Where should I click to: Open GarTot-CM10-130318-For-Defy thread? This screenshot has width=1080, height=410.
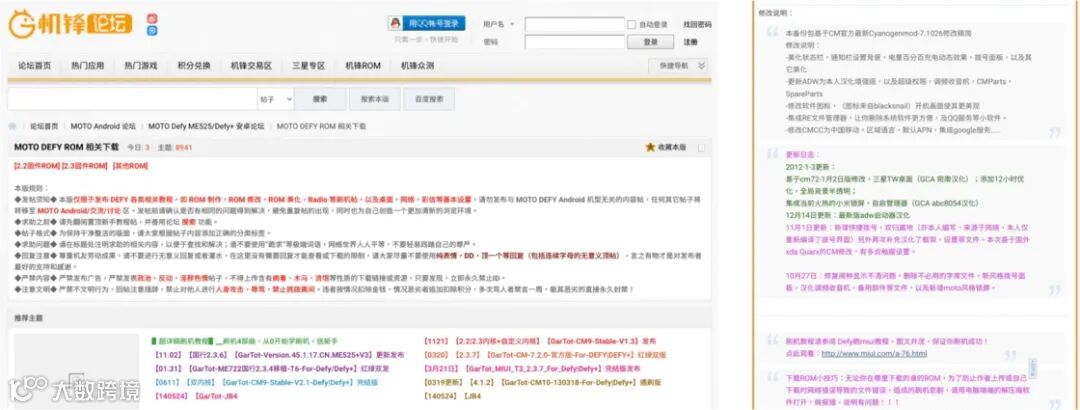544,382
